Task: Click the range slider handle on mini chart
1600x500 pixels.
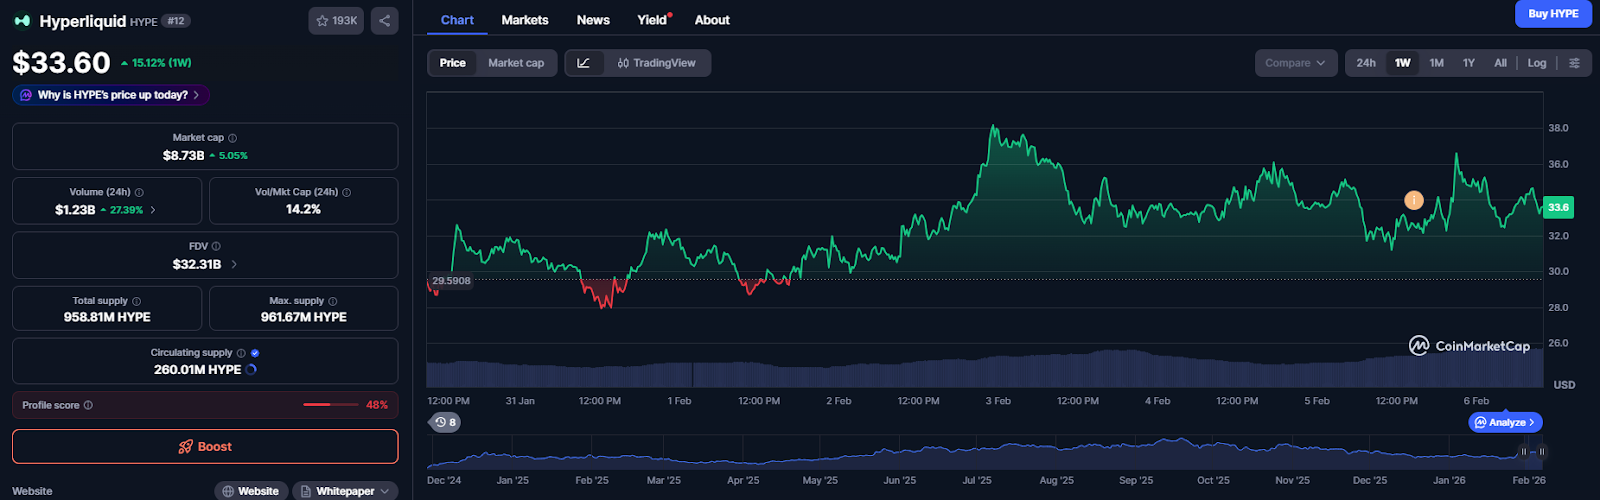Action: point(1525,452)
